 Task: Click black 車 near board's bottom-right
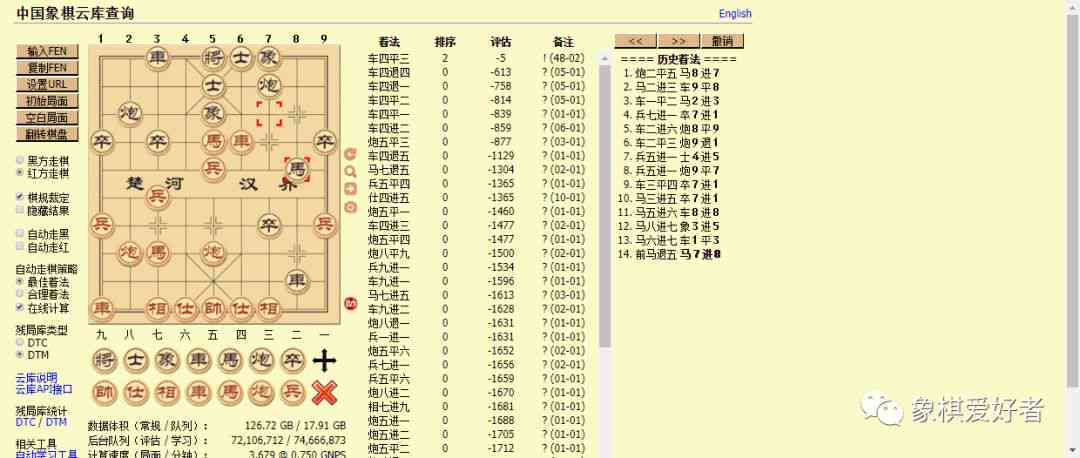(297, 280)
